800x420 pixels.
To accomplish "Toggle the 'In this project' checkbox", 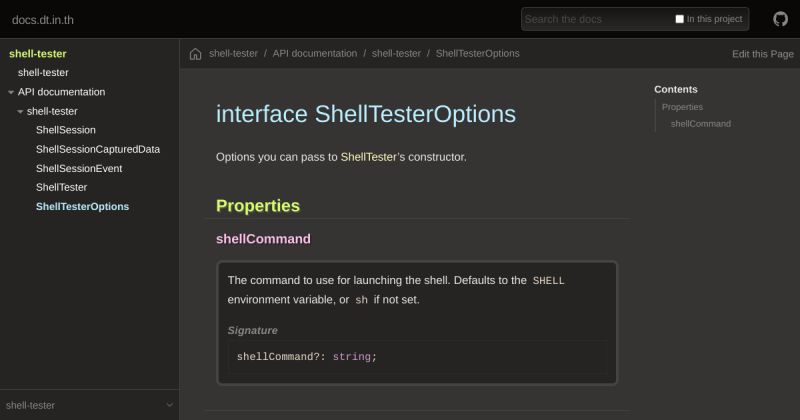I will [x=680, y=19].
